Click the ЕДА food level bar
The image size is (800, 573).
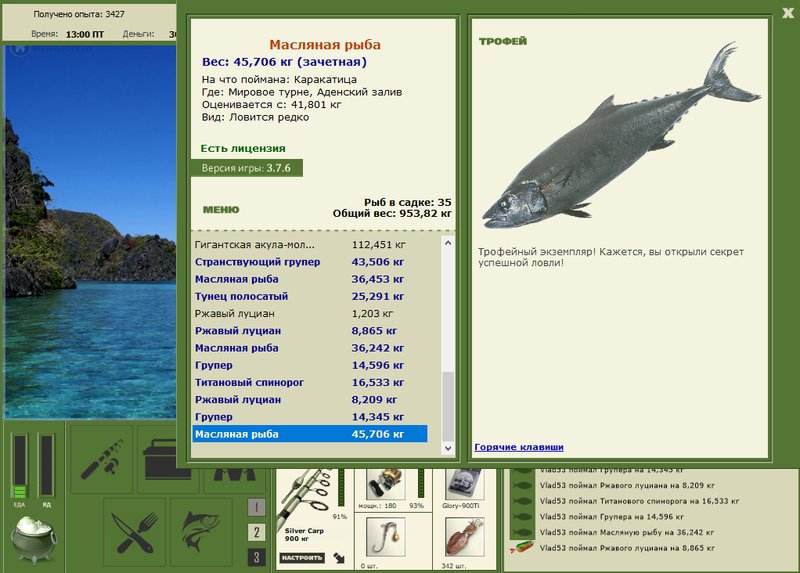point(19,466)
